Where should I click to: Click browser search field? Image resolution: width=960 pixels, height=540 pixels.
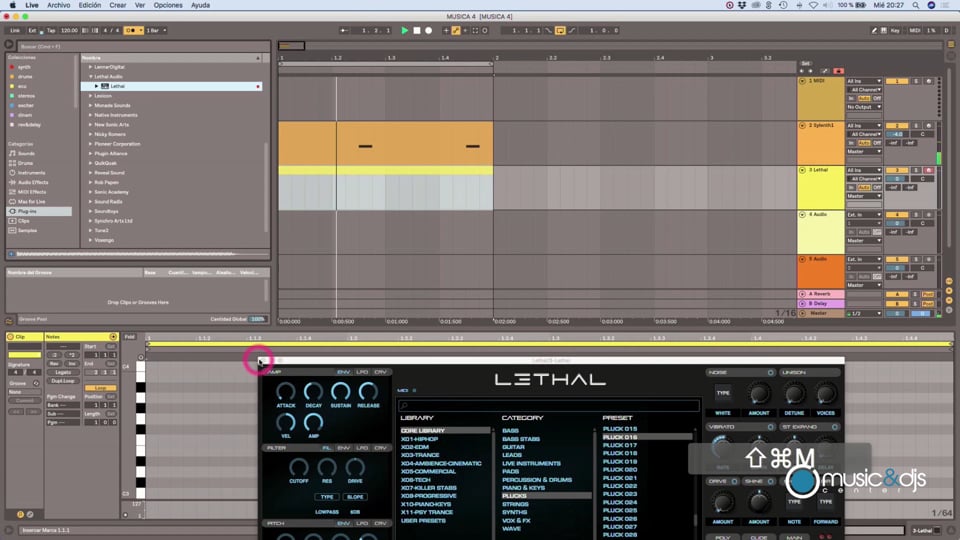pos(144,46)
